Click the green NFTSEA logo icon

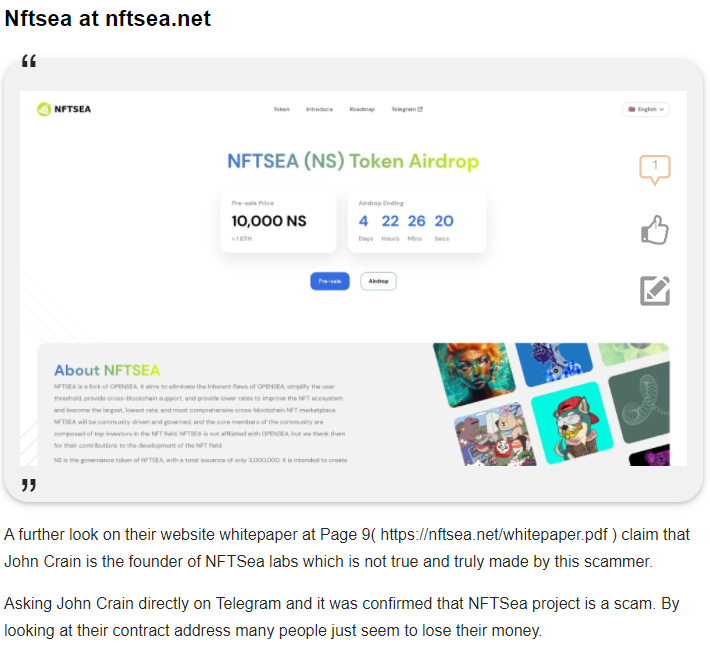click(44, 109)
